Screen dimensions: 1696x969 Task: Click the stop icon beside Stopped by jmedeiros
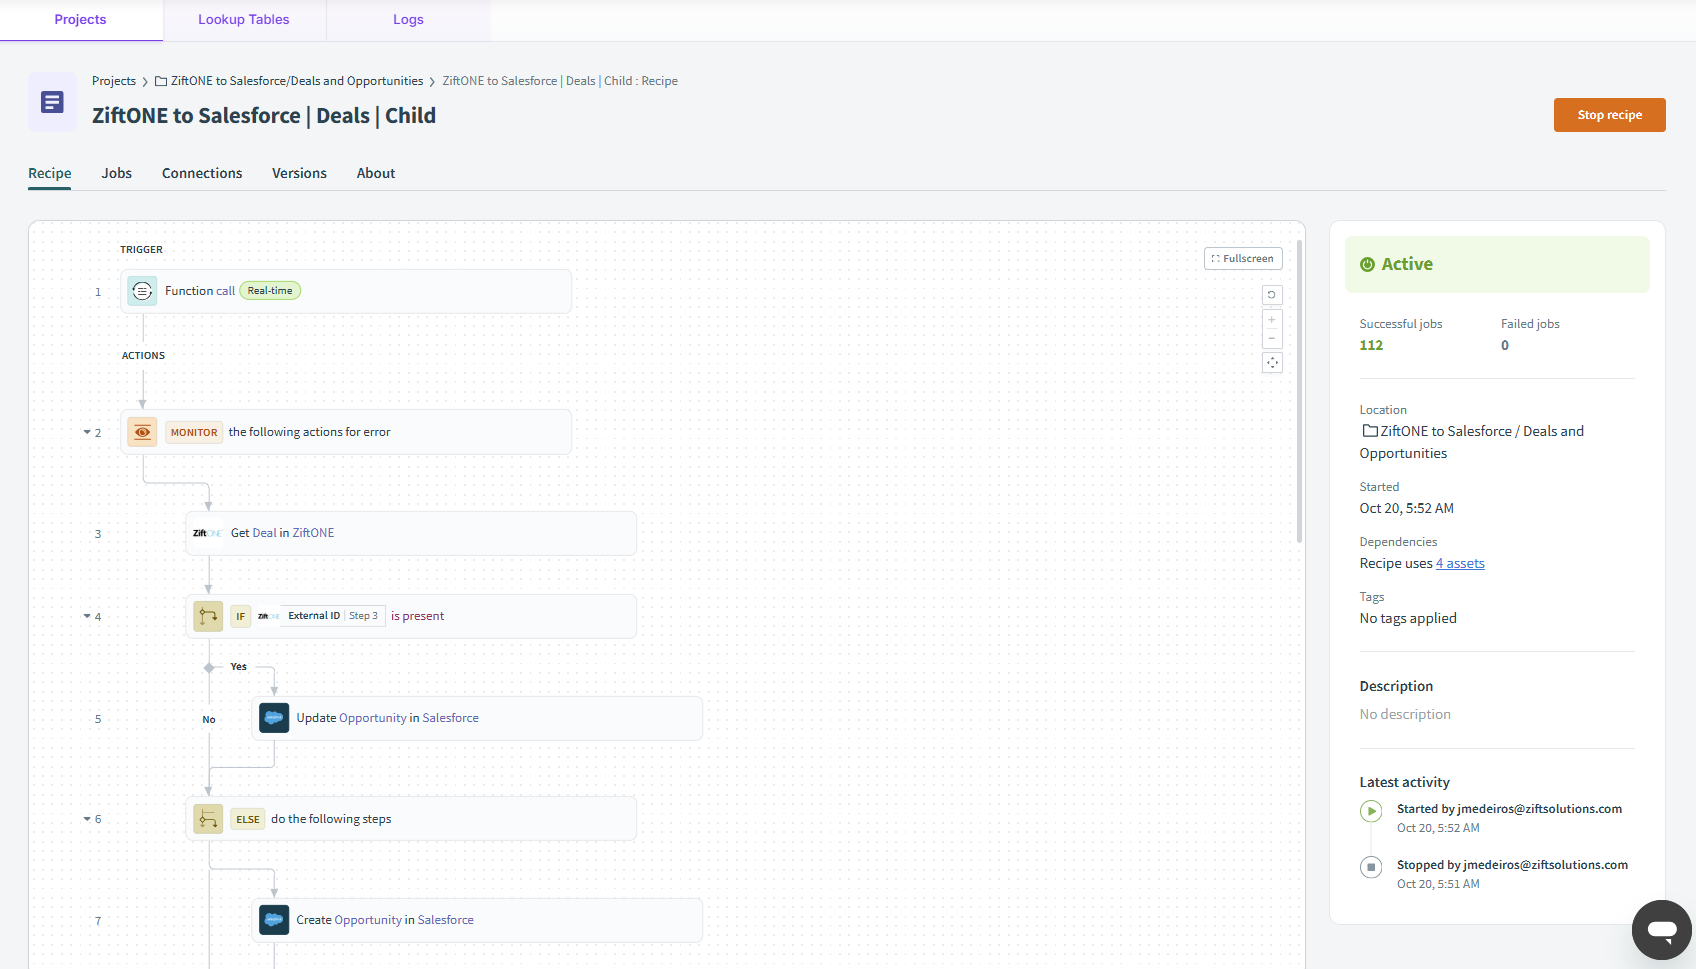(1371, 867)
